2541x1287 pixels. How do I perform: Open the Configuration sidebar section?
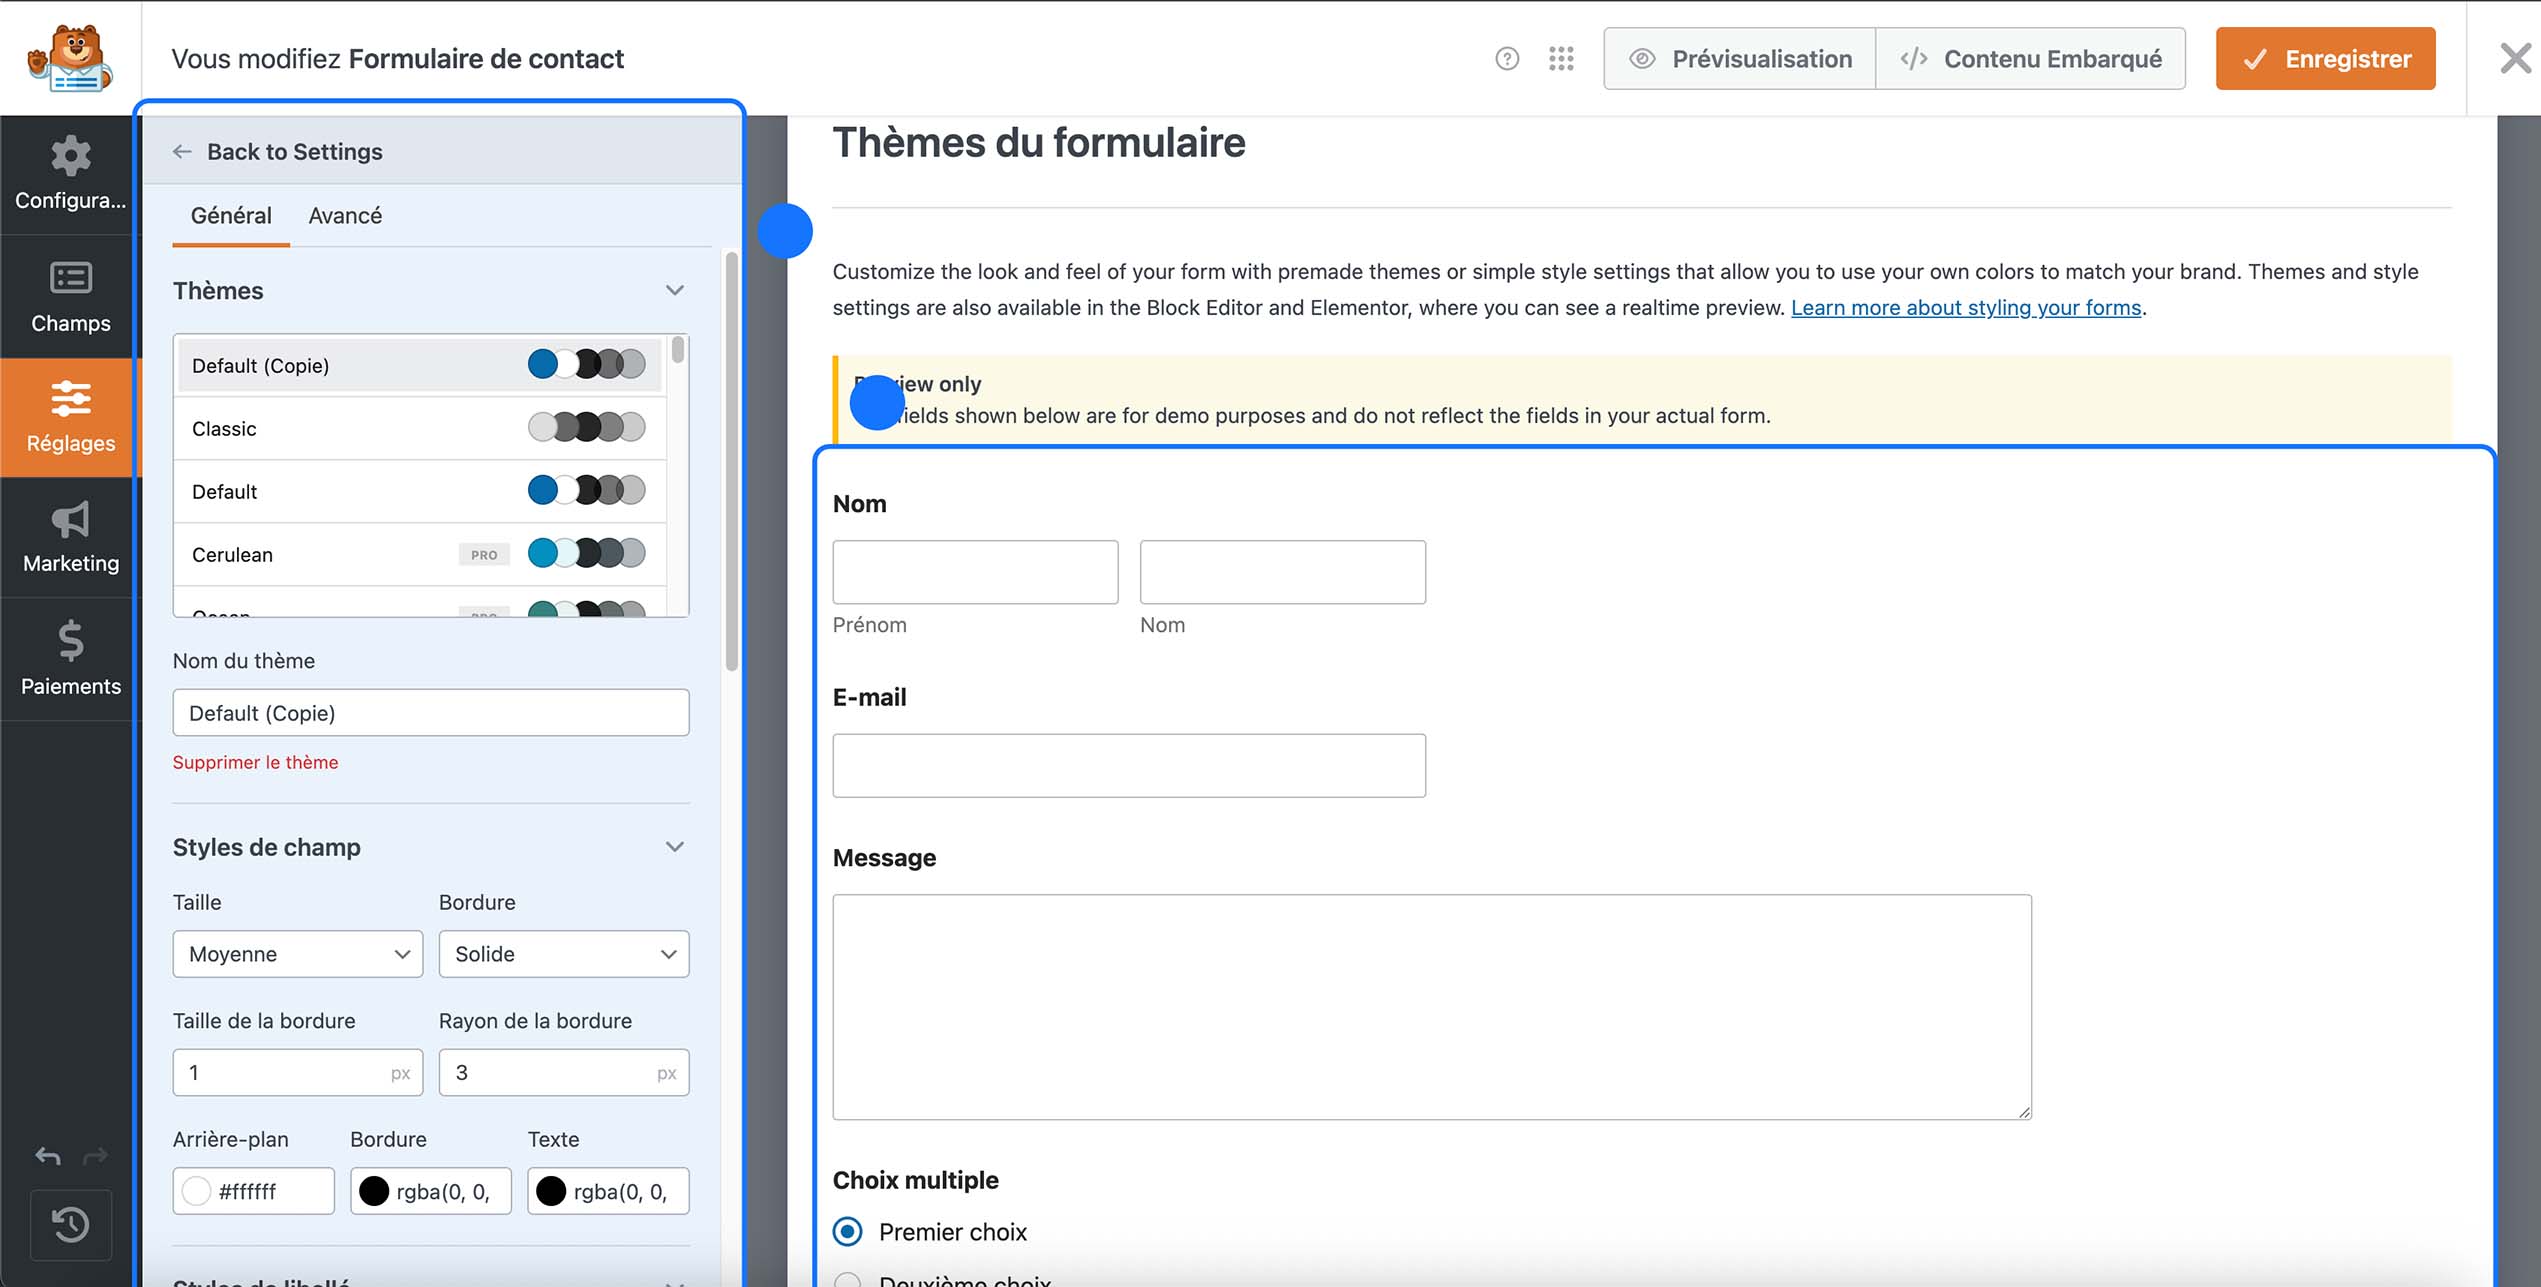point(69,176)
